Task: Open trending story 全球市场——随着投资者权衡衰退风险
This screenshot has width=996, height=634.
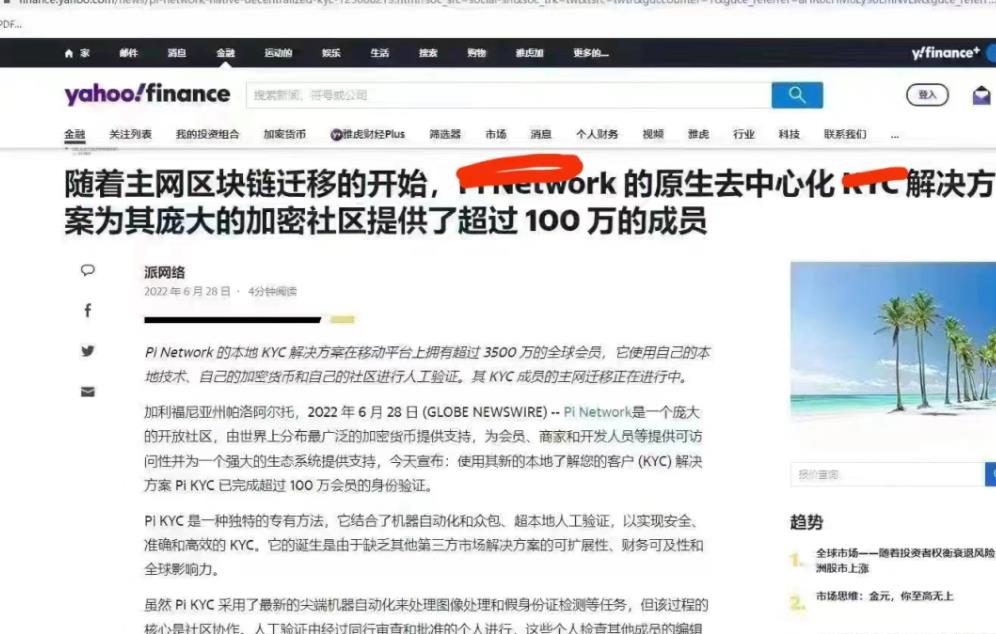Action: pyautogui.click(x=906, y=560)
